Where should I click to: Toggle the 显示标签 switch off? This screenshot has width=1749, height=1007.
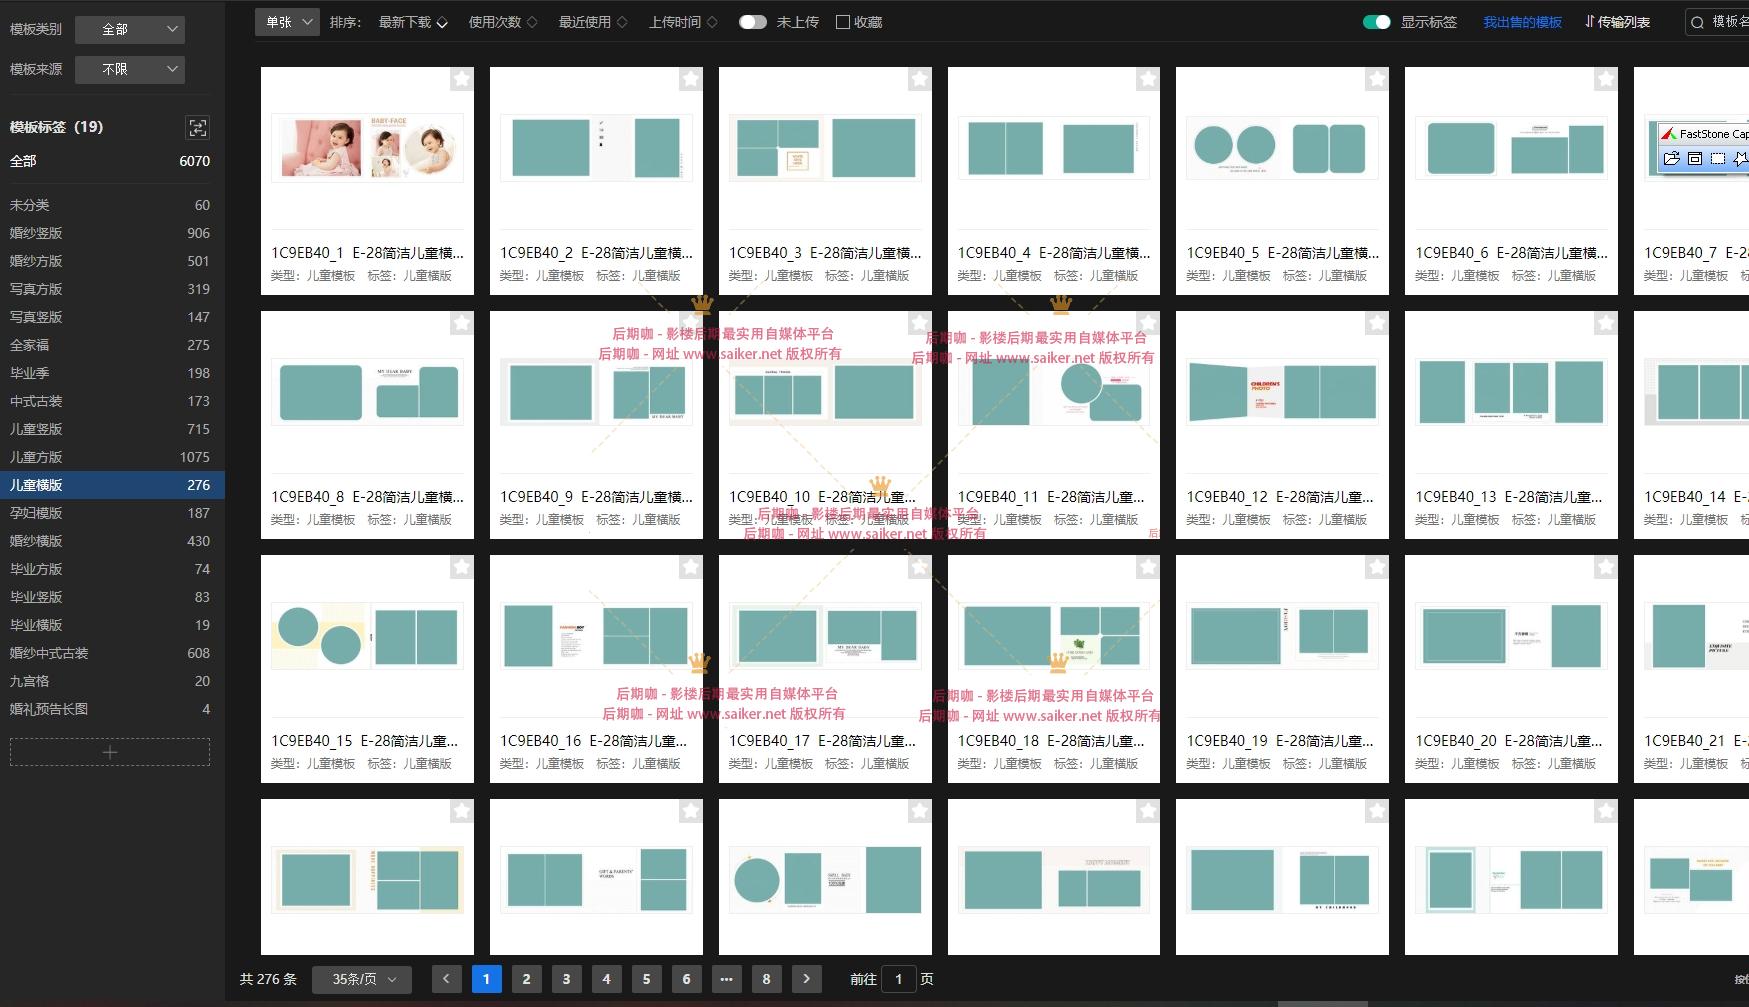point(1377,22)
